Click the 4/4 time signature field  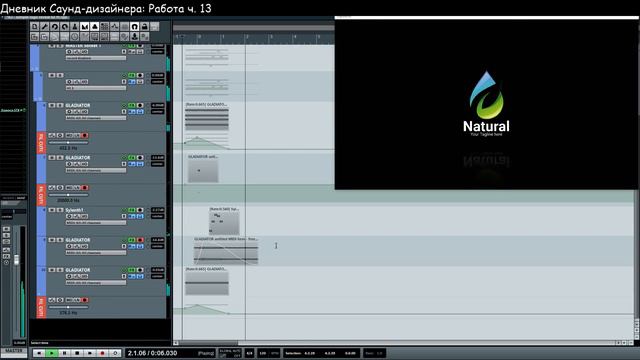(x=249, y=353)
